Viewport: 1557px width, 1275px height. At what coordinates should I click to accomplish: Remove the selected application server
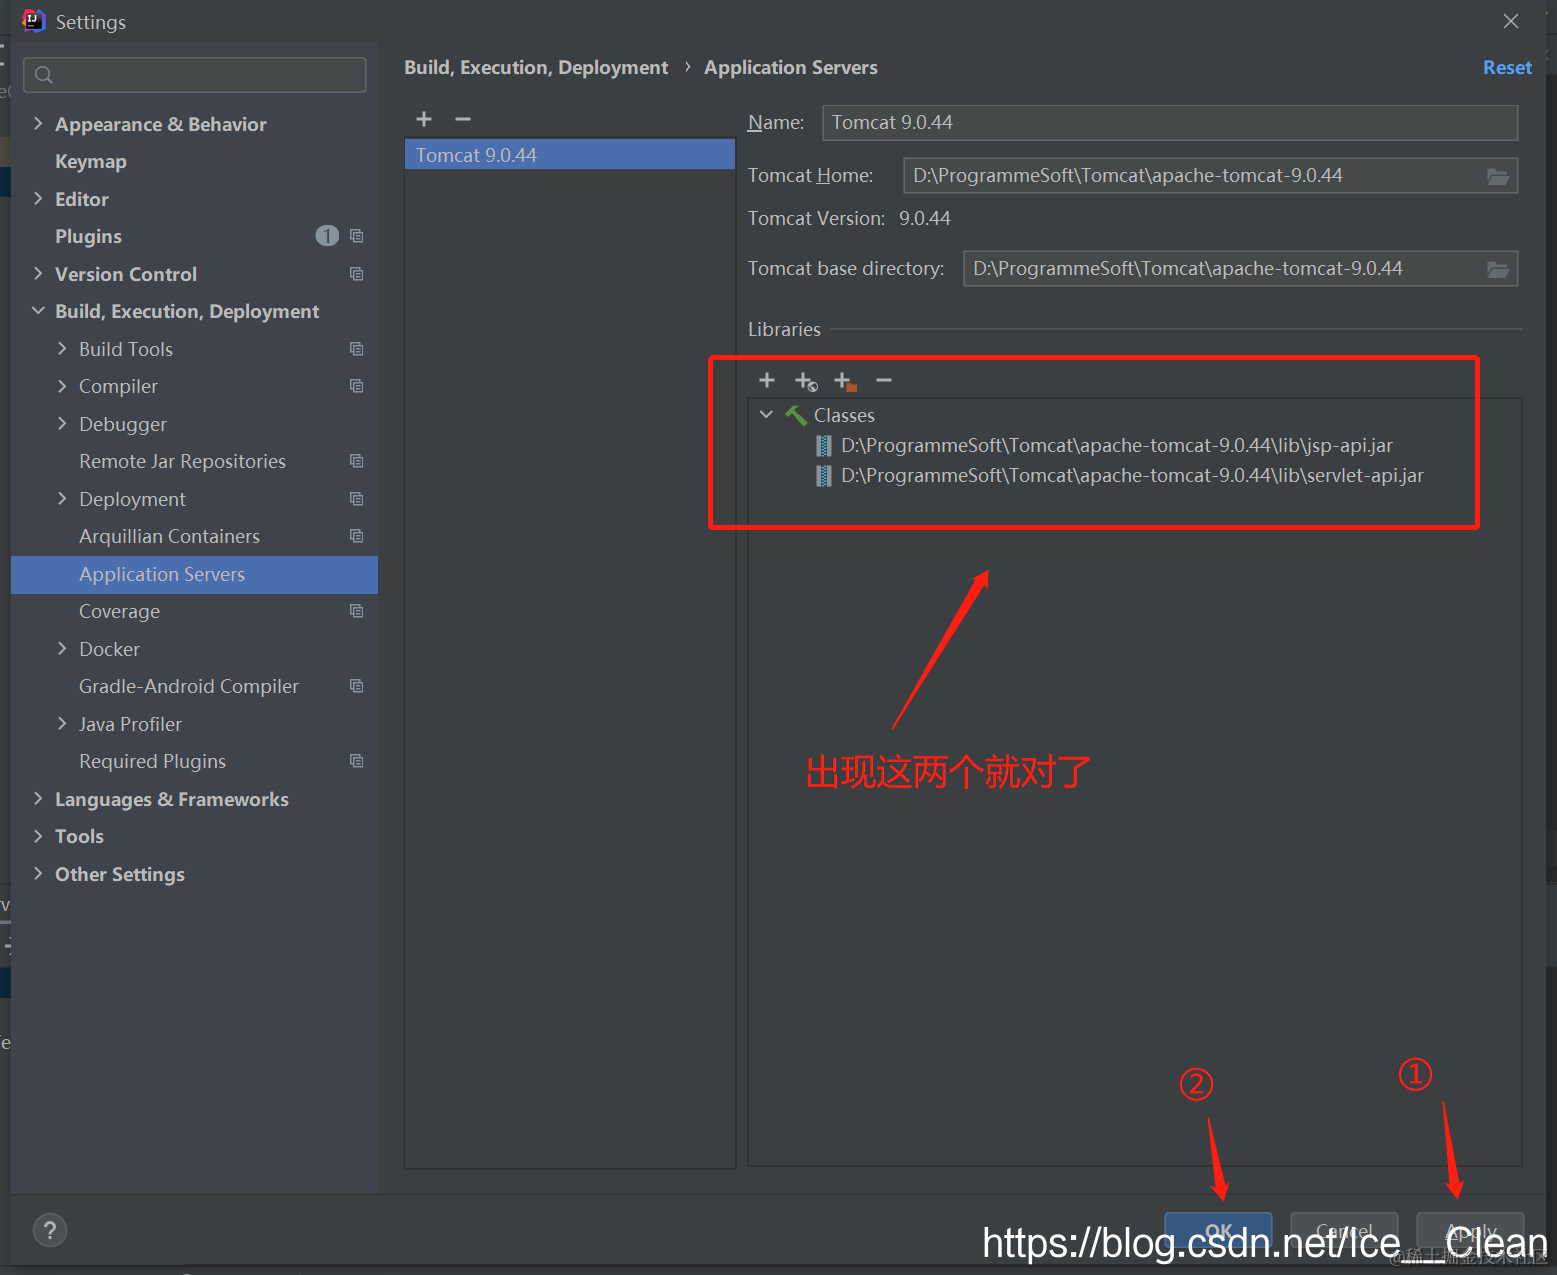(x=462, y=119)
